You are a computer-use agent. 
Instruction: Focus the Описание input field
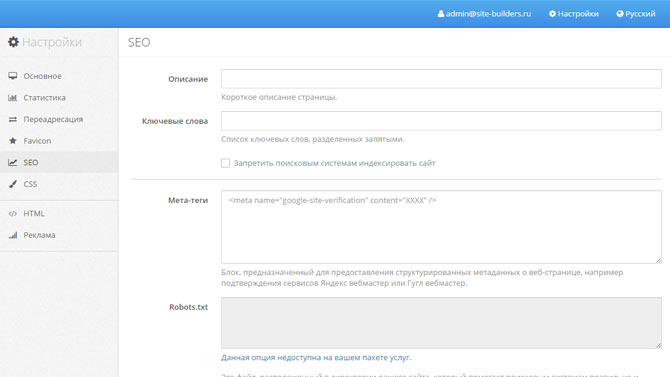tap(441, 79)
